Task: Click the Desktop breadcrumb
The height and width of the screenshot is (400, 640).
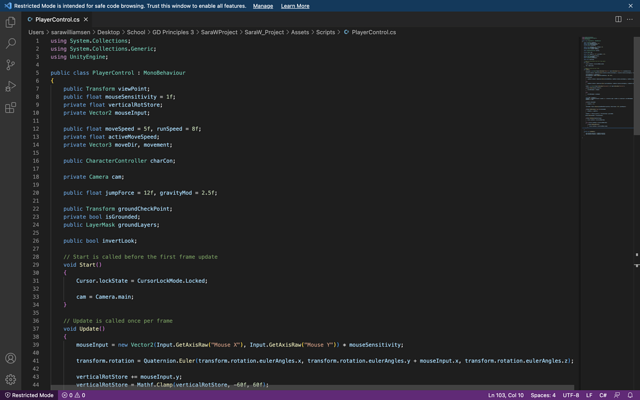Action: pyautogui.click(x=109, y=32)
